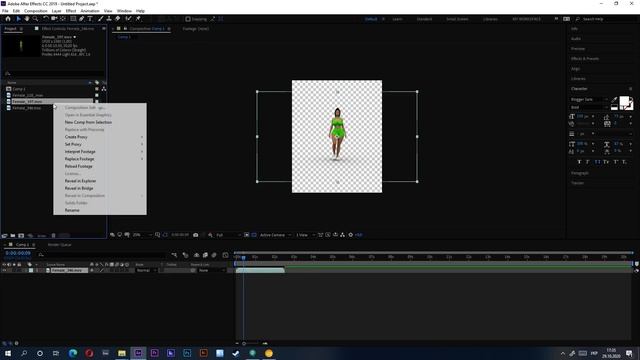The image size is (640, 360).
Task: Select the Pen tool
Action: (82, 19)
